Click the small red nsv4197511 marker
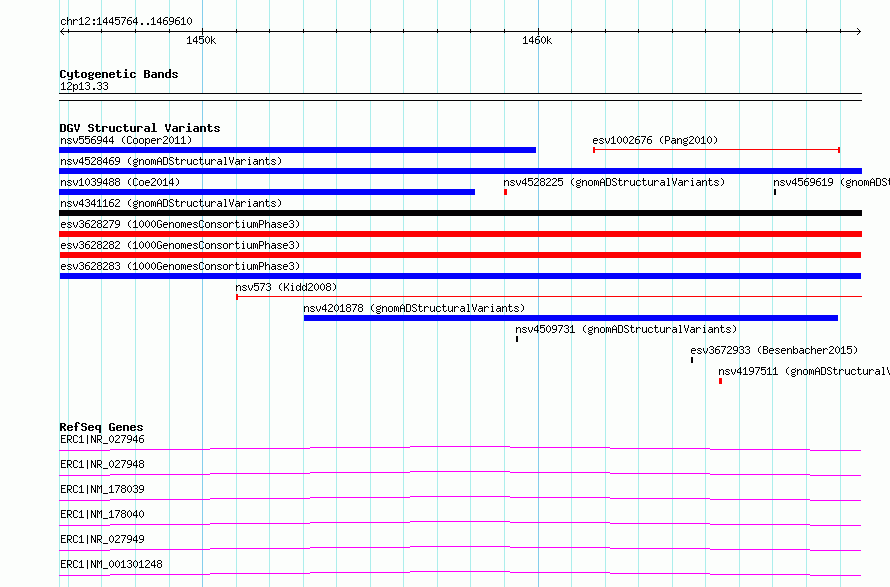Image resolution: width=890 pixels, height=587 pixels. 720,381
